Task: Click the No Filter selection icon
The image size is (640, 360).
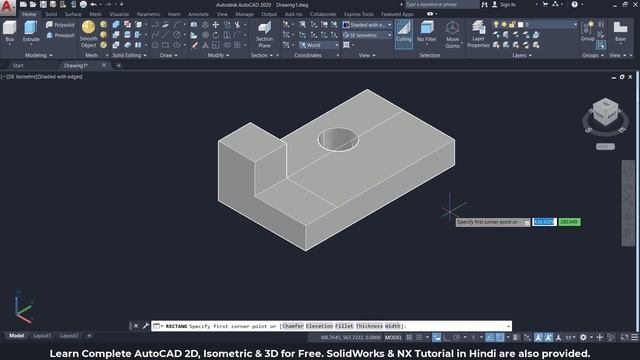Action: coord(427,32)
